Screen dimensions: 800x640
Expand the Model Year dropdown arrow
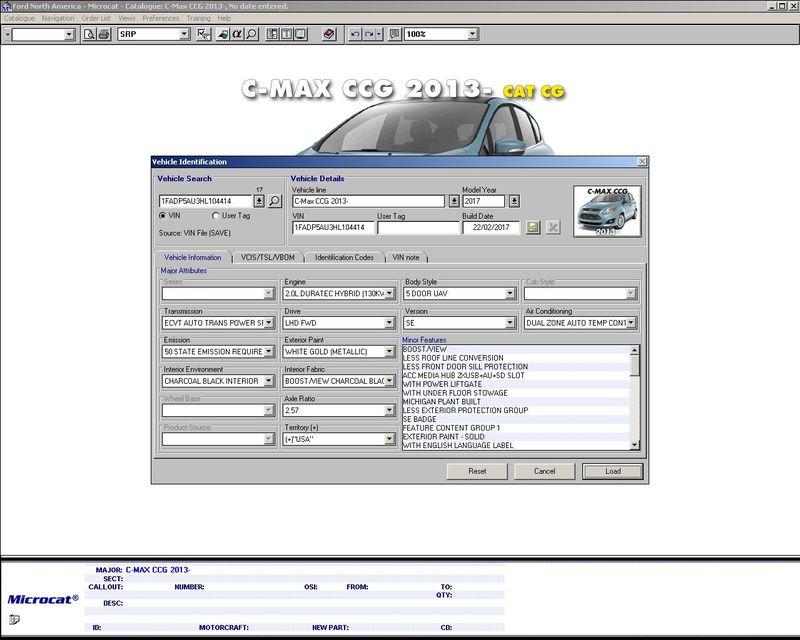(514, 201)
